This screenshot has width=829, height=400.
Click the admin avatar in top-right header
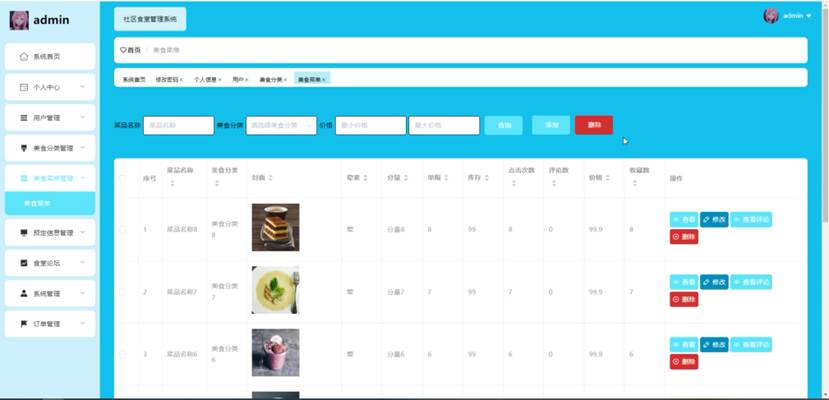(771, 16)
